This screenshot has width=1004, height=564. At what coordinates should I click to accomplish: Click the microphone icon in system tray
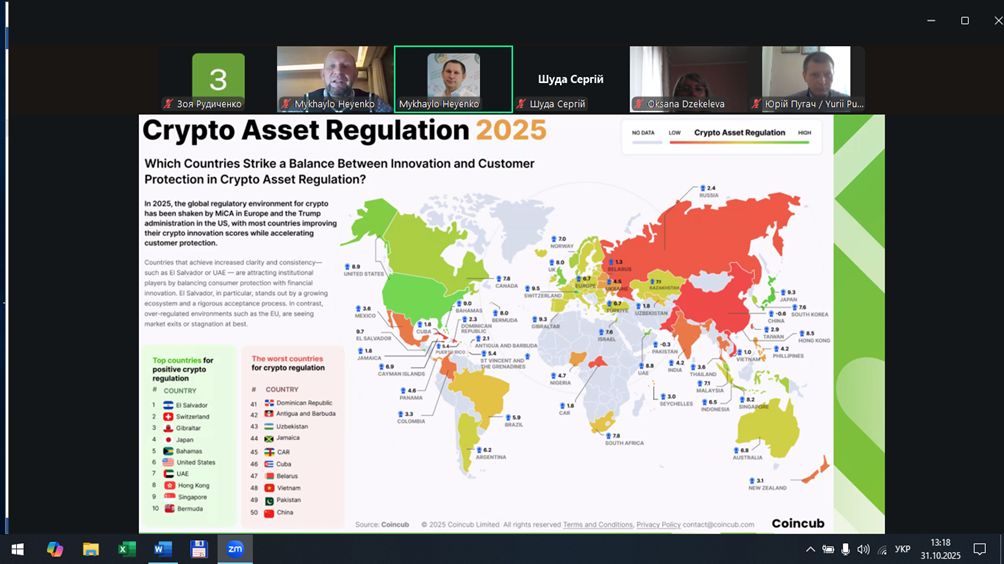pos(846,549)
